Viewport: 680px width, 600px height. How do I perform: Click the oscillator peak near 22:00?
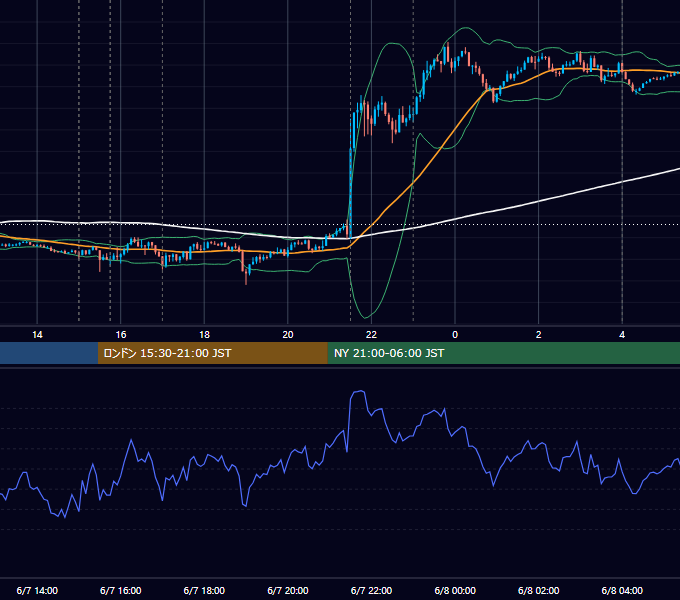(359, 391)
